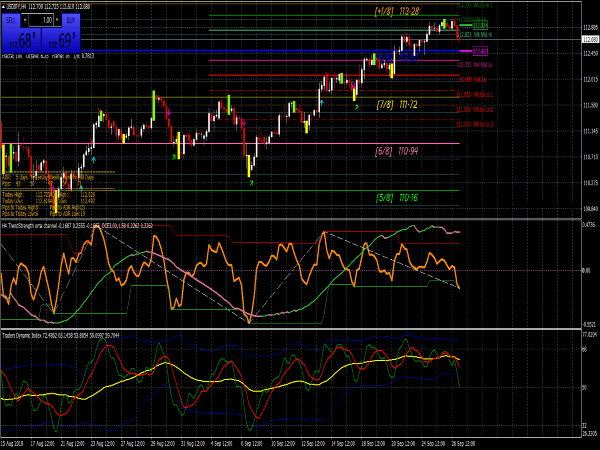Click the 111.580 price scale value

tap(590, 105)
